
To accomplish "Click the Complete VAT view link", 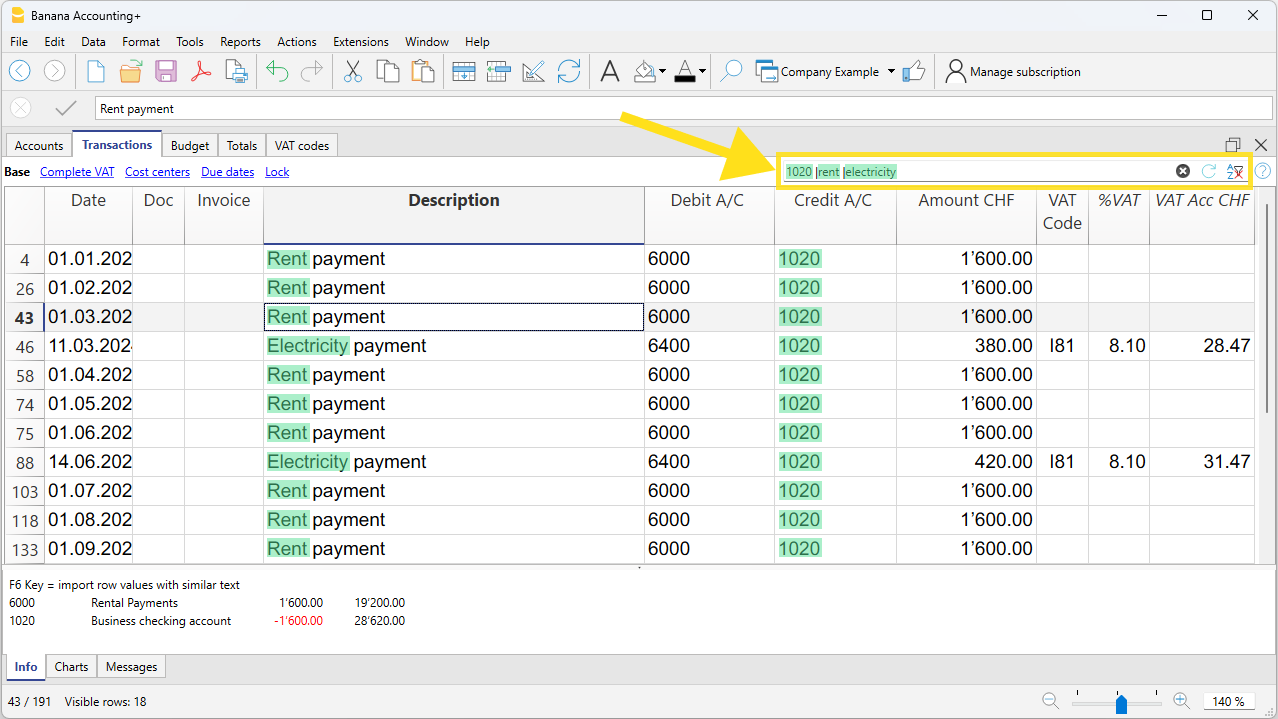I will click(x=77, y=172).
